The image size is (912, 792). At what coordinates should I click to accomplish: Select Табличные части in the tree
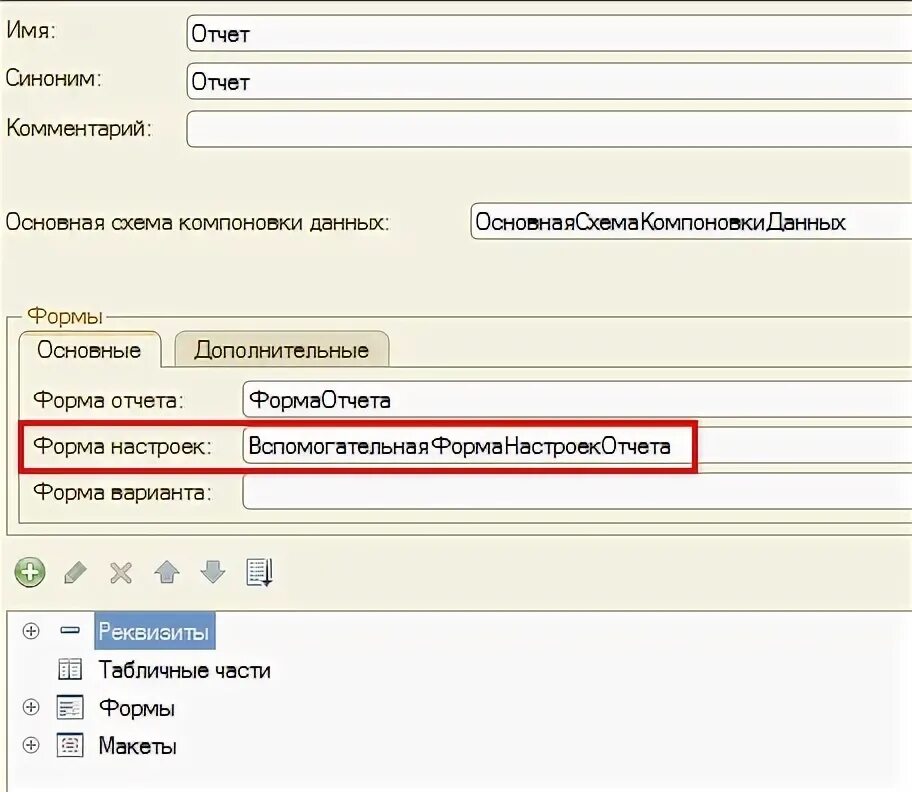point(185,670)
